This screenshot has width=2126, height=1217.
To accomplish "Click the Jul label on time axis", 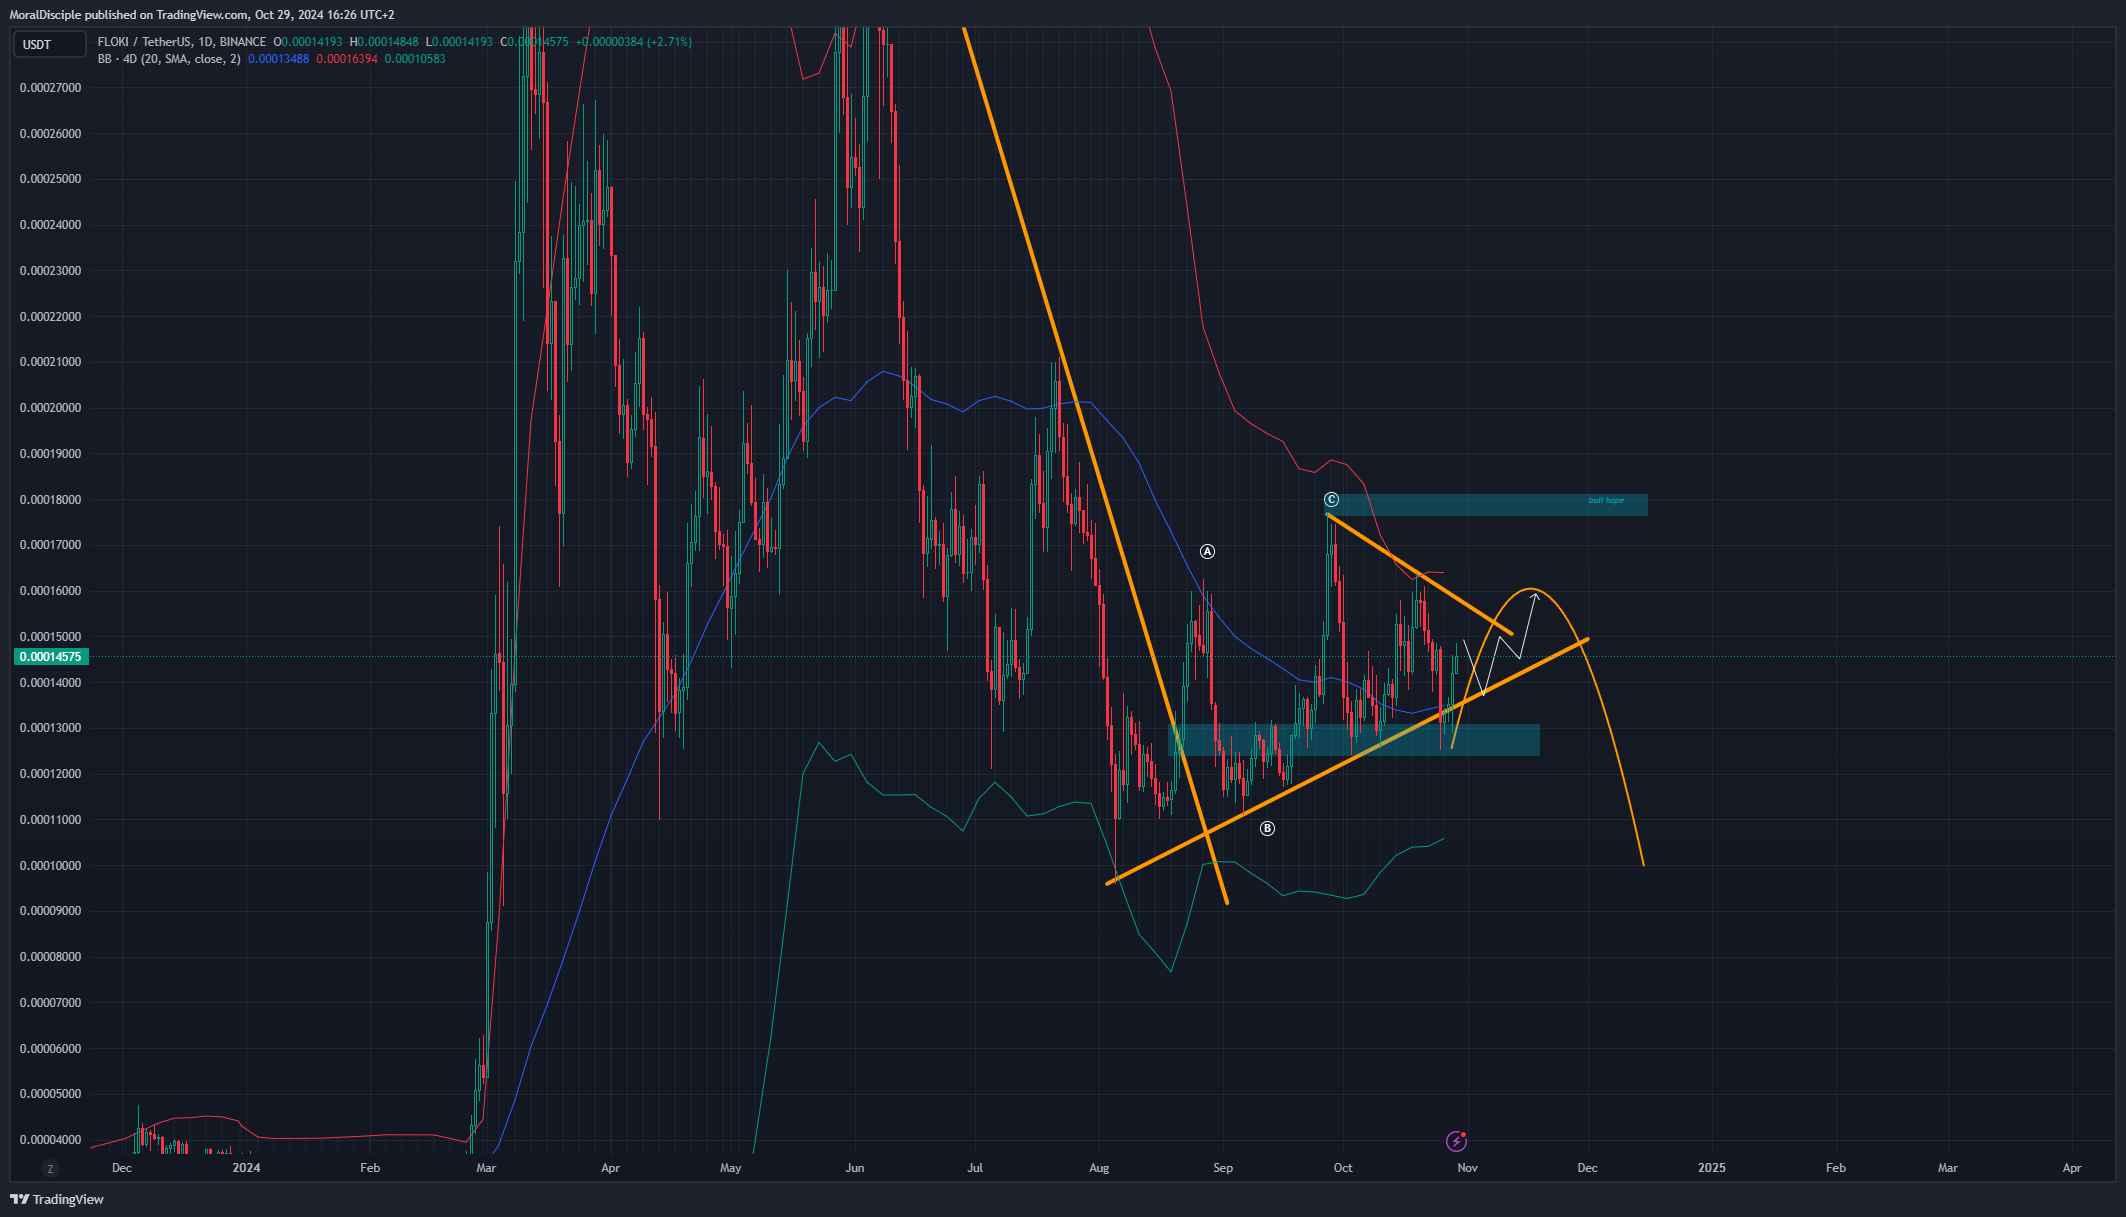I will 975,1168.
